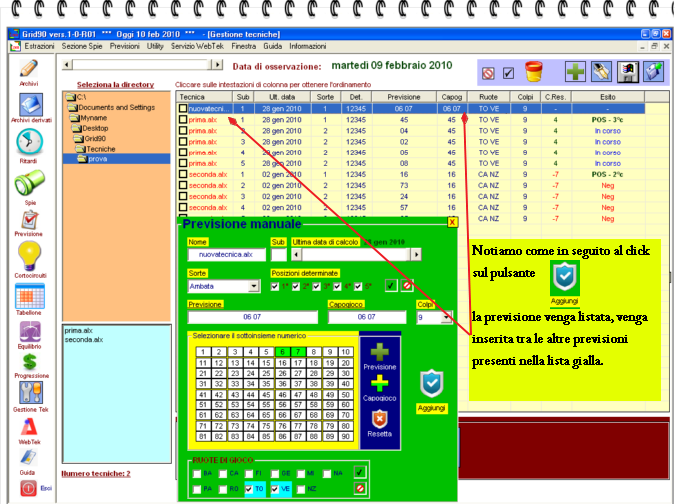
Task: Open the Gestione Tek tools icon
Action: [30, 393]
